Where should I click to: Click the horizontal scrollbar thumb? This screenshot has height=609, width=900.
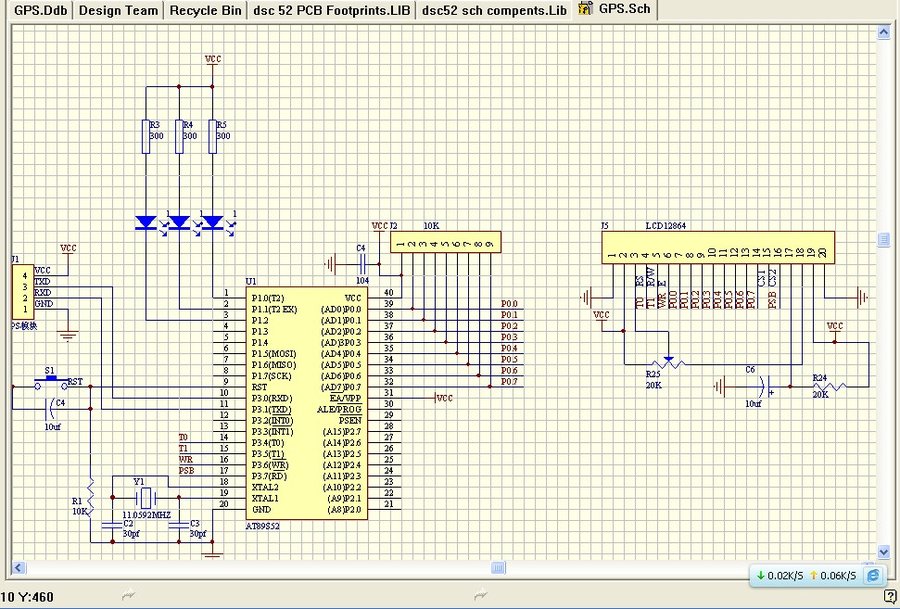pyautogui.click(x=498, y=567)
